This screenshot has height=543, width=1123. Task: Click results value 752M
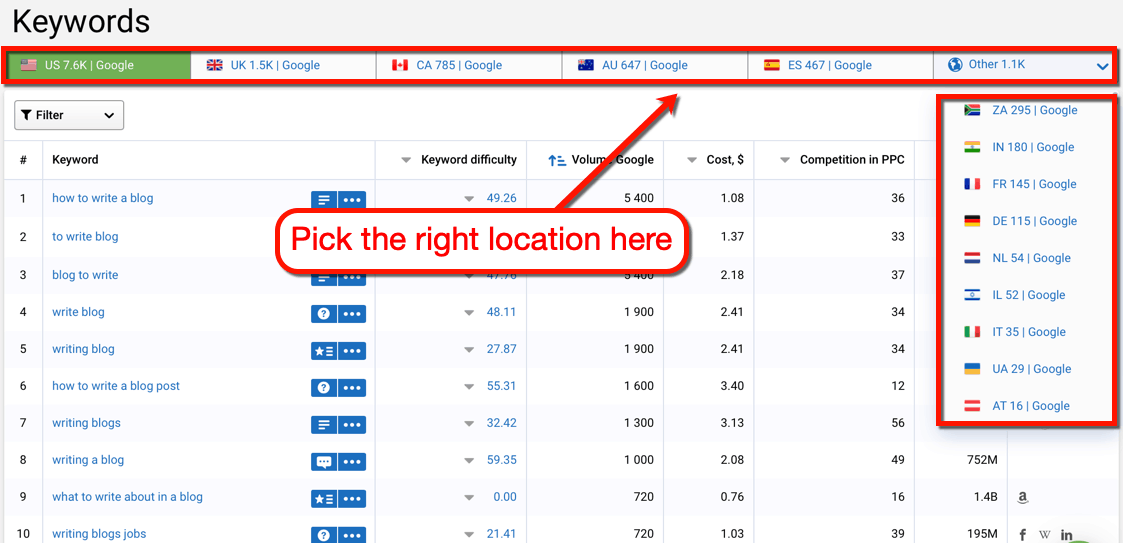coord(982,460)
